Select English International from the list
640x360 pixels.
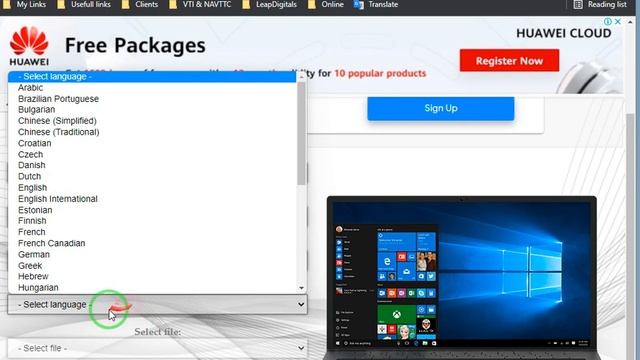point(152,199)
